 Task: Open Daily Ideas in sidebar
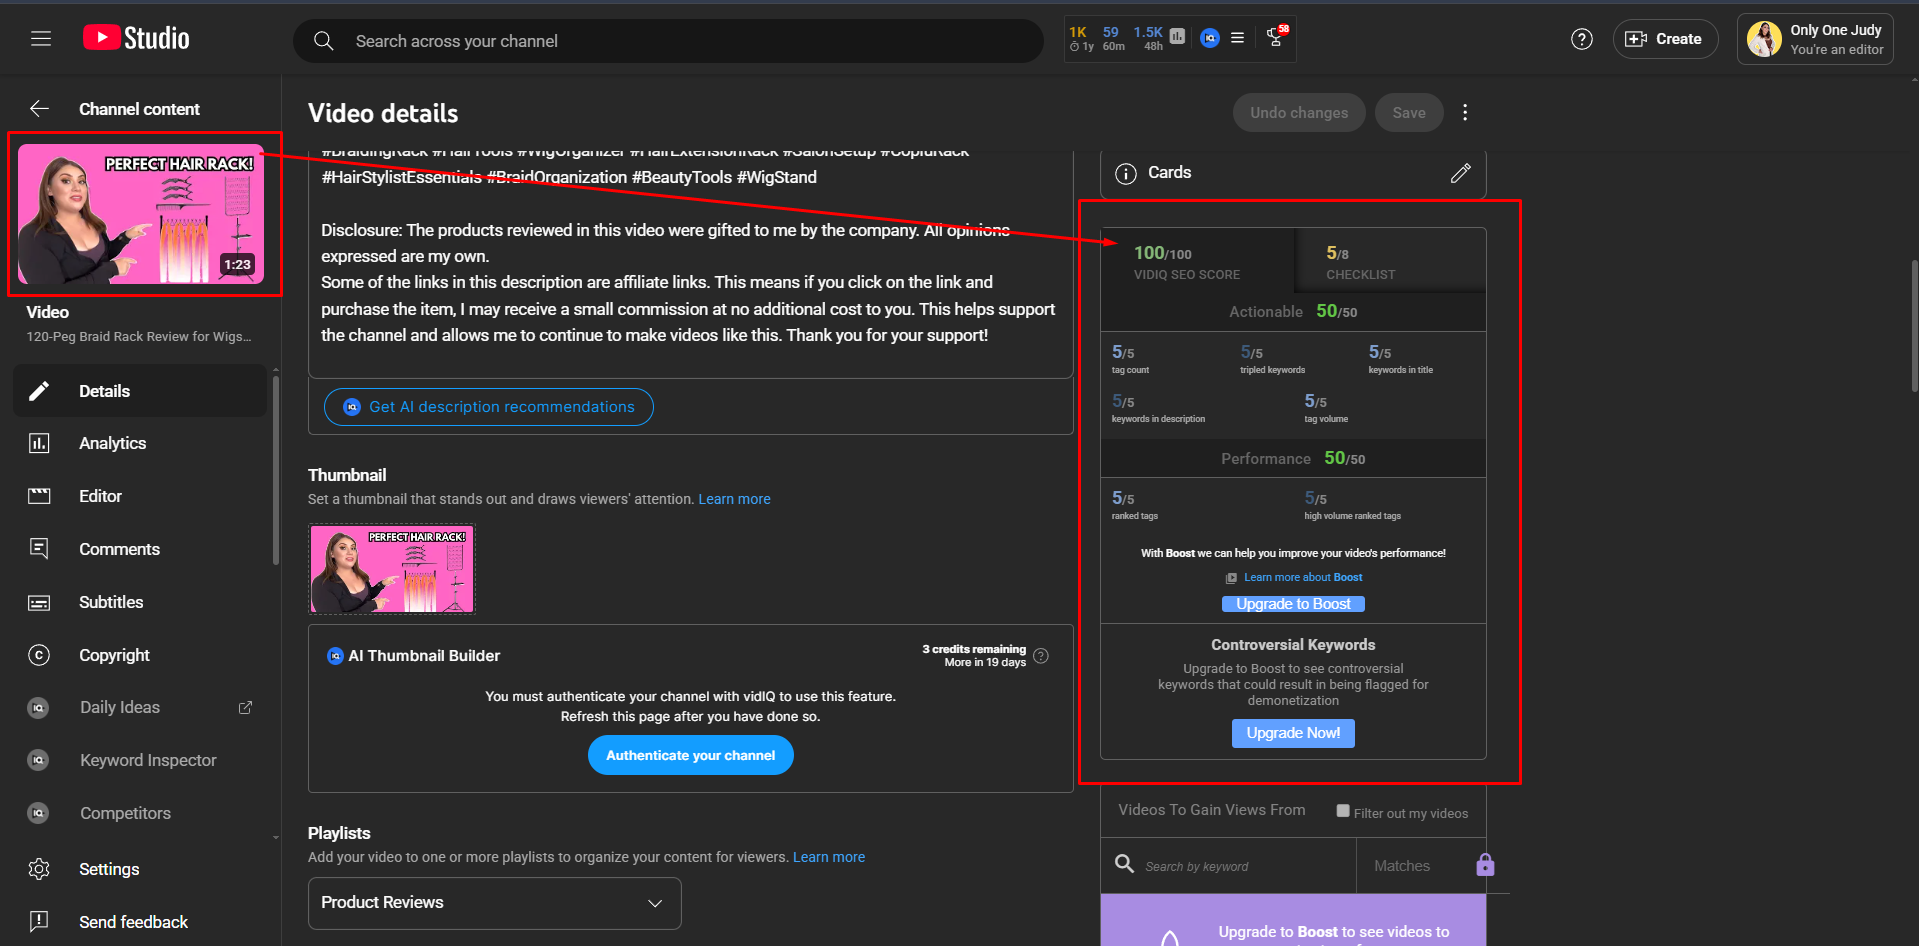(x=120, y=707)
